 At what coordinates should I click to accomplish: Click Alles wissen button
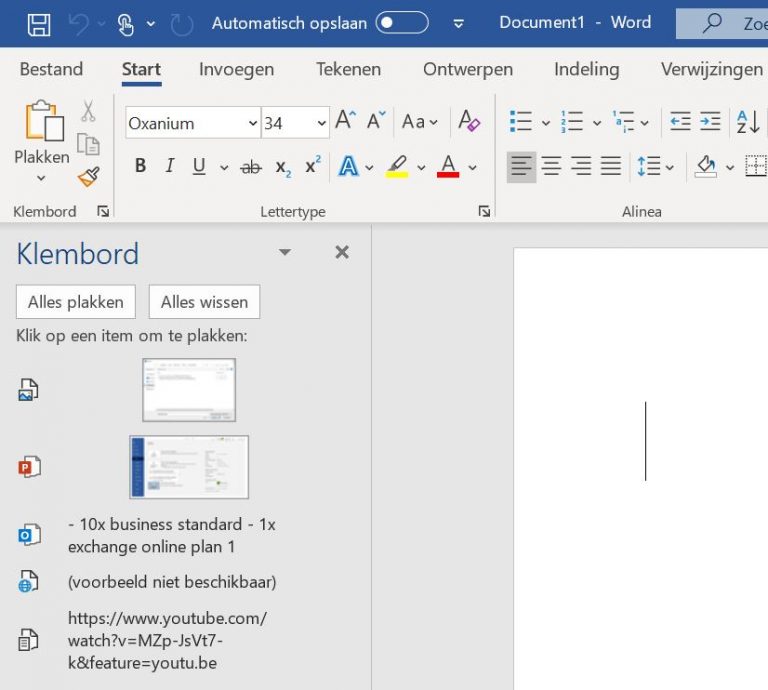coord(204,302)
